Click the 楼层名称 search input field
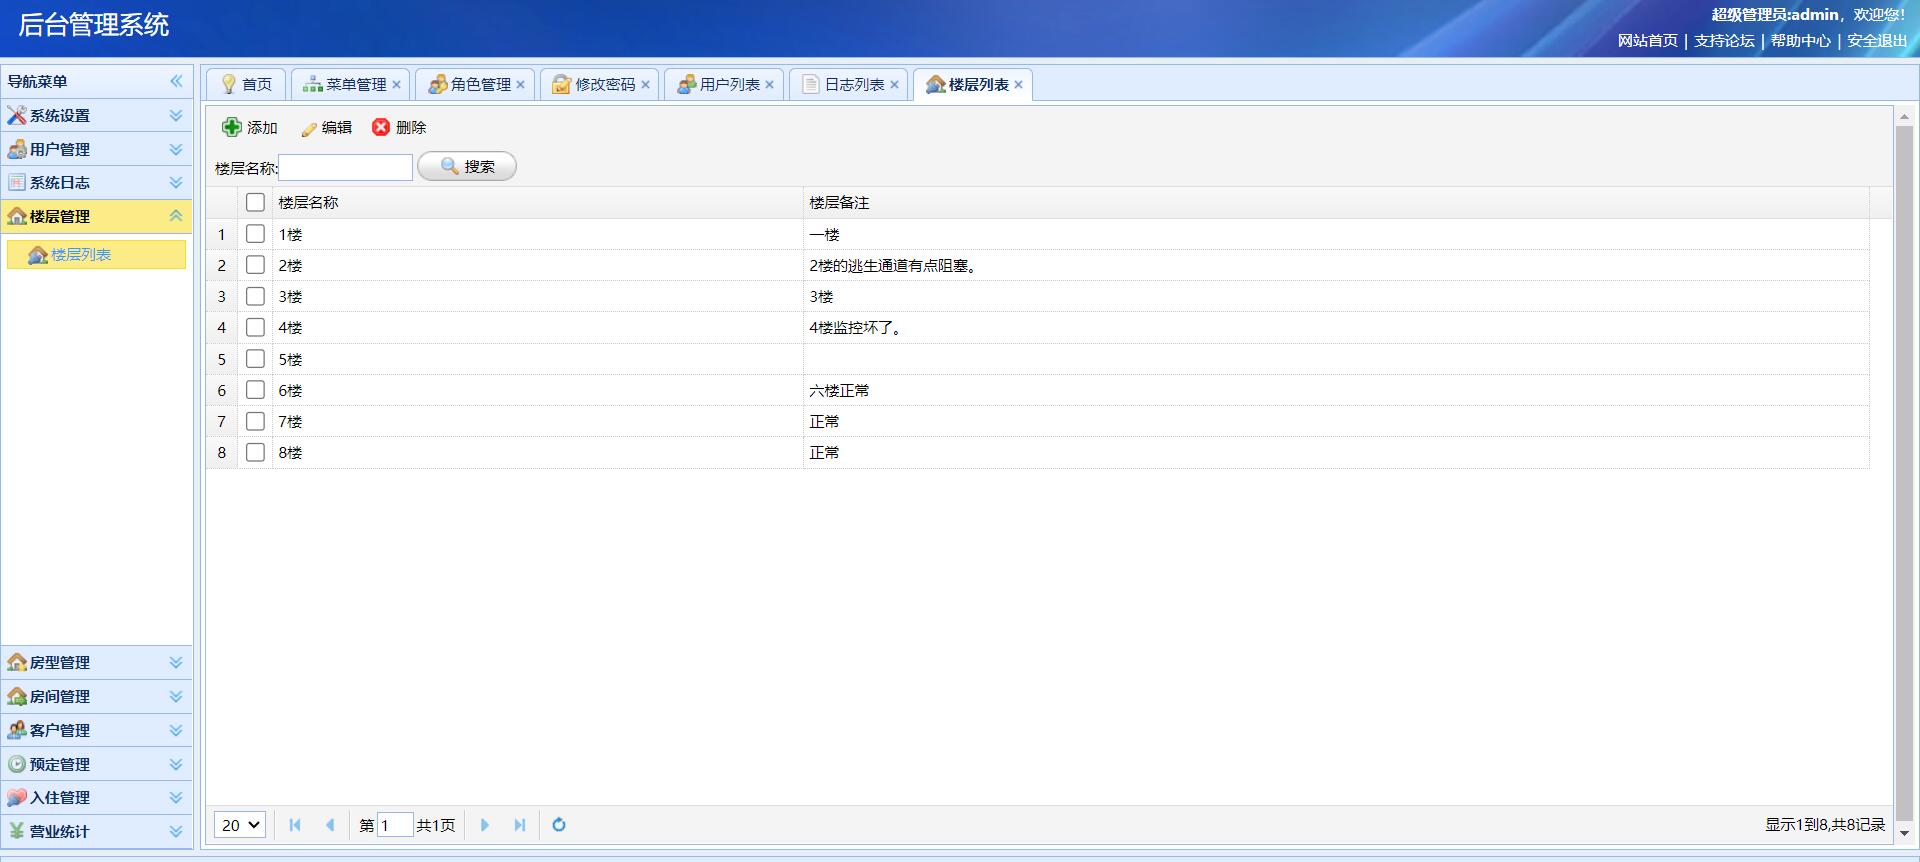Image resolution: width=1920 pixels, height=862 pixels. (345, 167)
